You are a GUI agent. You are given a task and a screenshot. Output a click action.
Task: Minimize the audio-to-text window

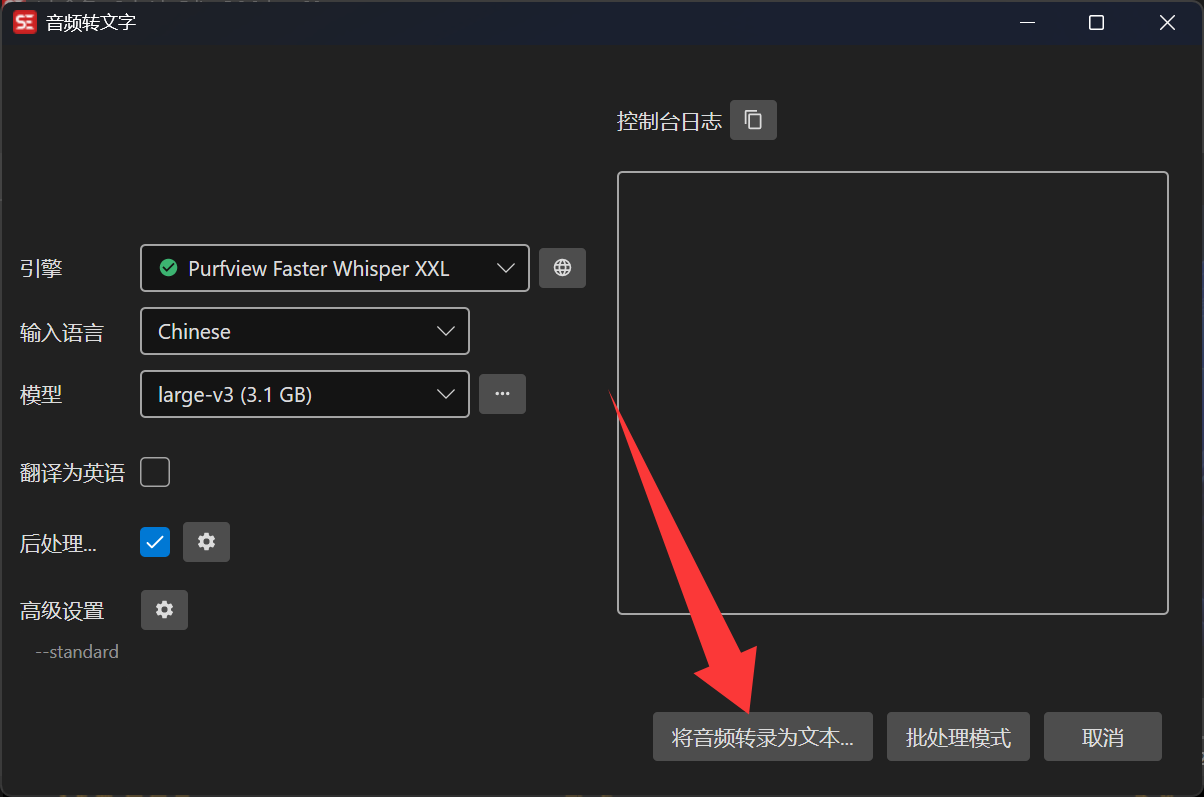click(x=1026, y=22)
